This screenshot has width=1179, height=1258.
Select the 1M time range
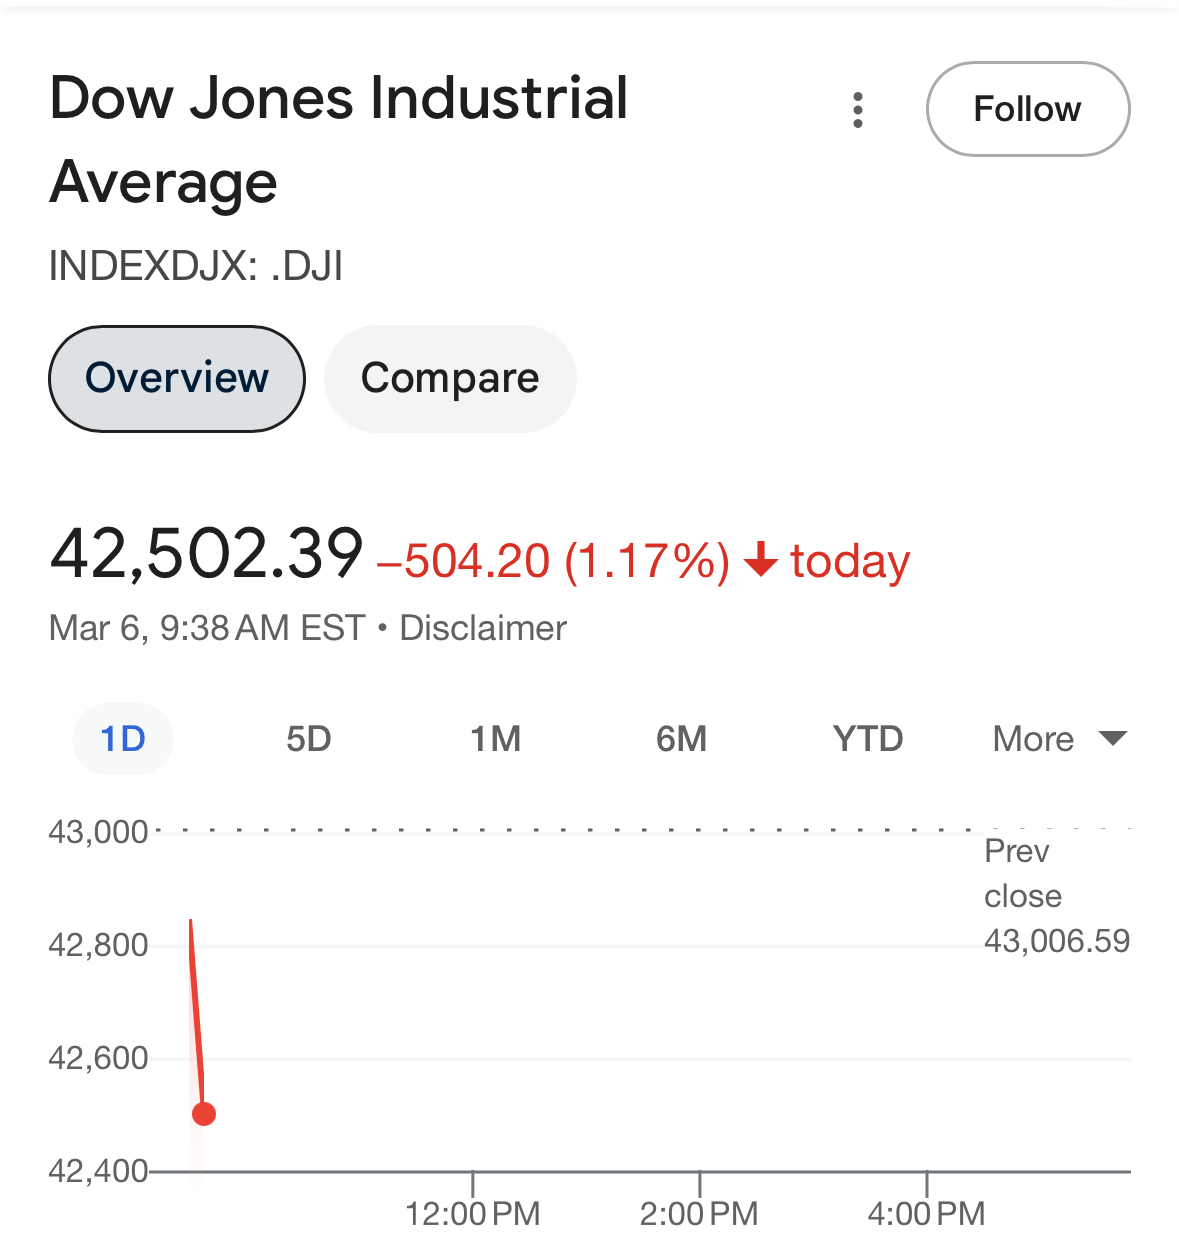tap(496, 739)
